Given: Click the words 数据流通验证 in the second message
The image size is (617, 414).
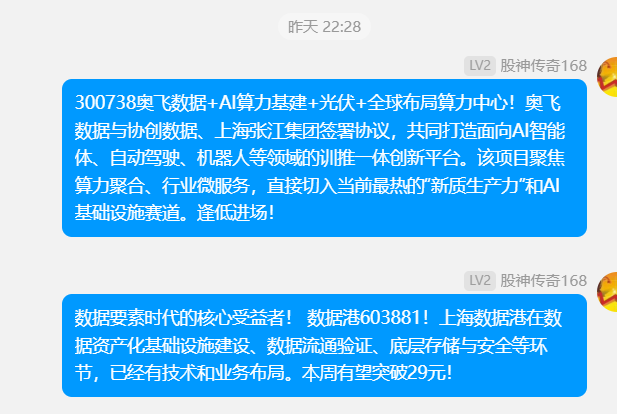Looking at the screenshot, I should coord(319,345).
